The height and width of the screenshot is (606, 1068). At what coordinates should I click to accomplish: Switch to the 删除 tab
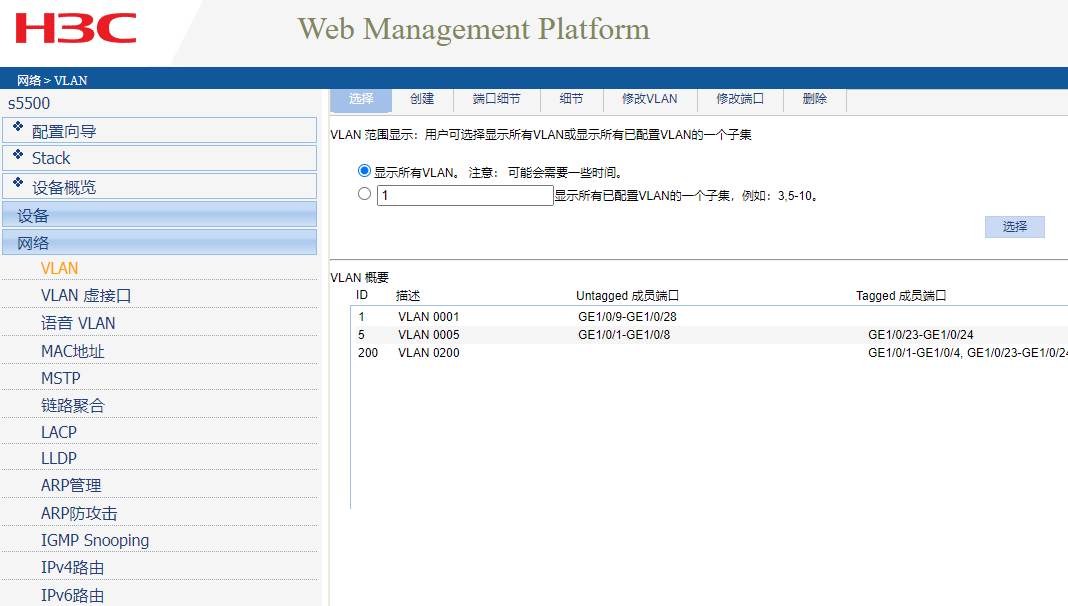(815, 99)
